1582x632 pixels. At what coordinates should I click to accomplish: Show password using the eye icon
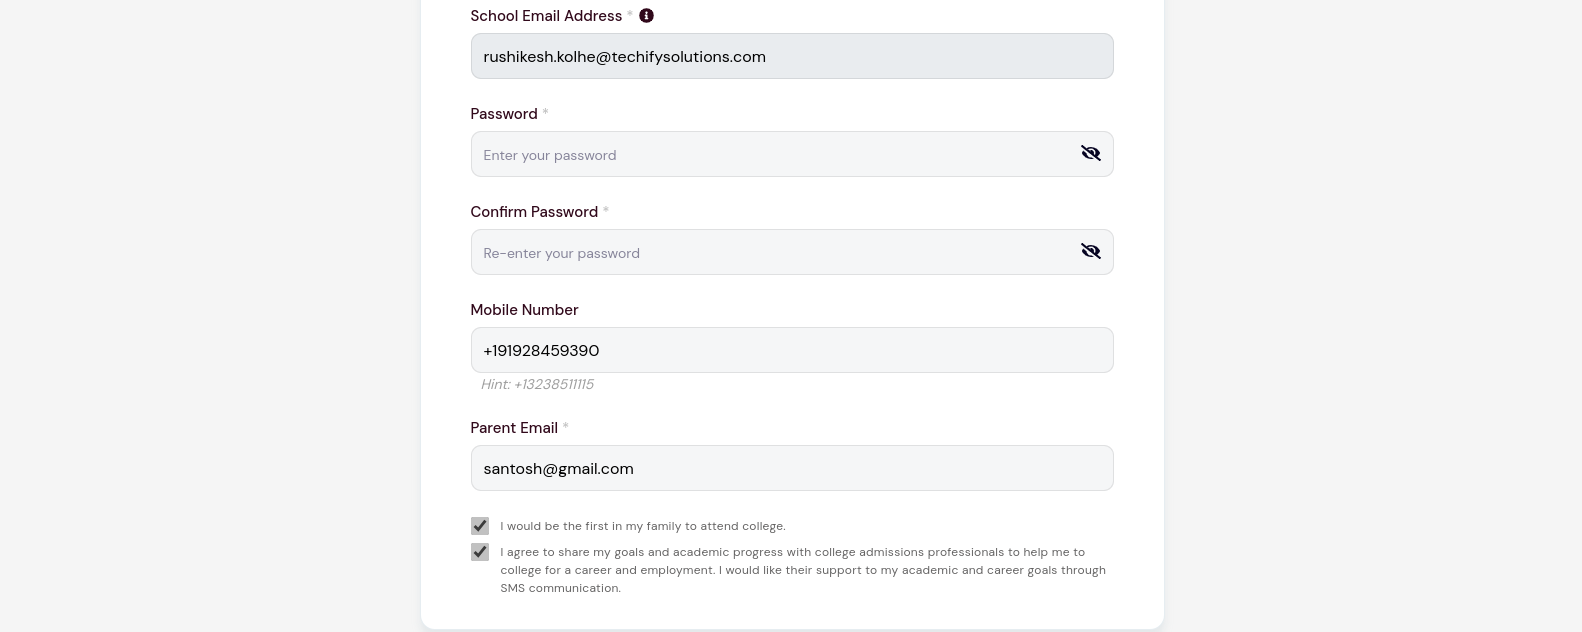click(1090, 154)
